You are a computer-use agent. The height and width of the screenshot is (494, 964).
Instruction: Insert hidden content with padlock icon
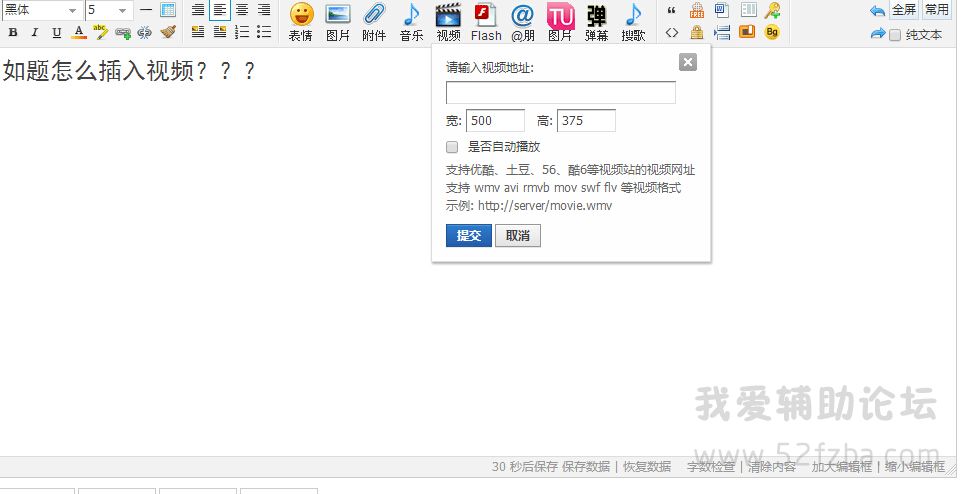pos(697,32)
